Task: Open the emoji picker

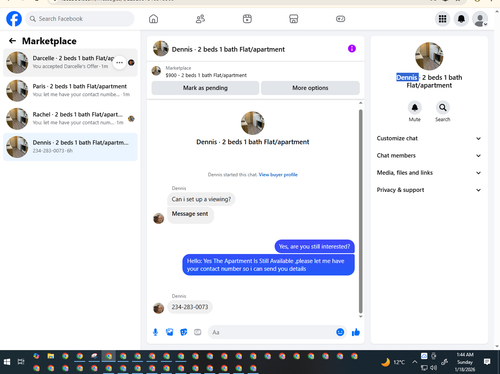Action: pos(340,332)
